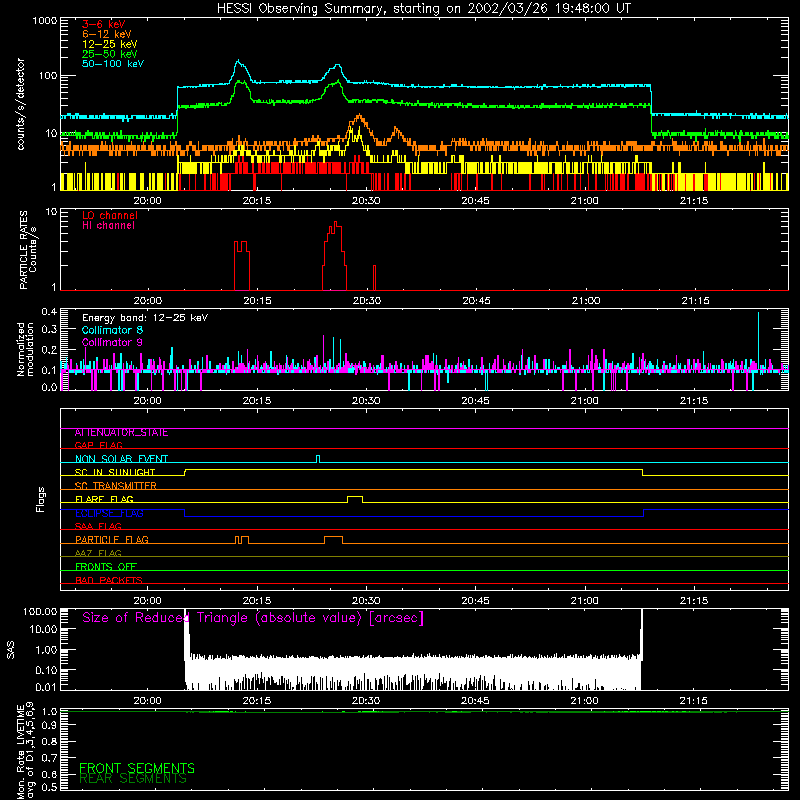This screenshot has width=800, height=800.
Task: Click the Size of Reduced Triangle caption
Action: (253, 618)
